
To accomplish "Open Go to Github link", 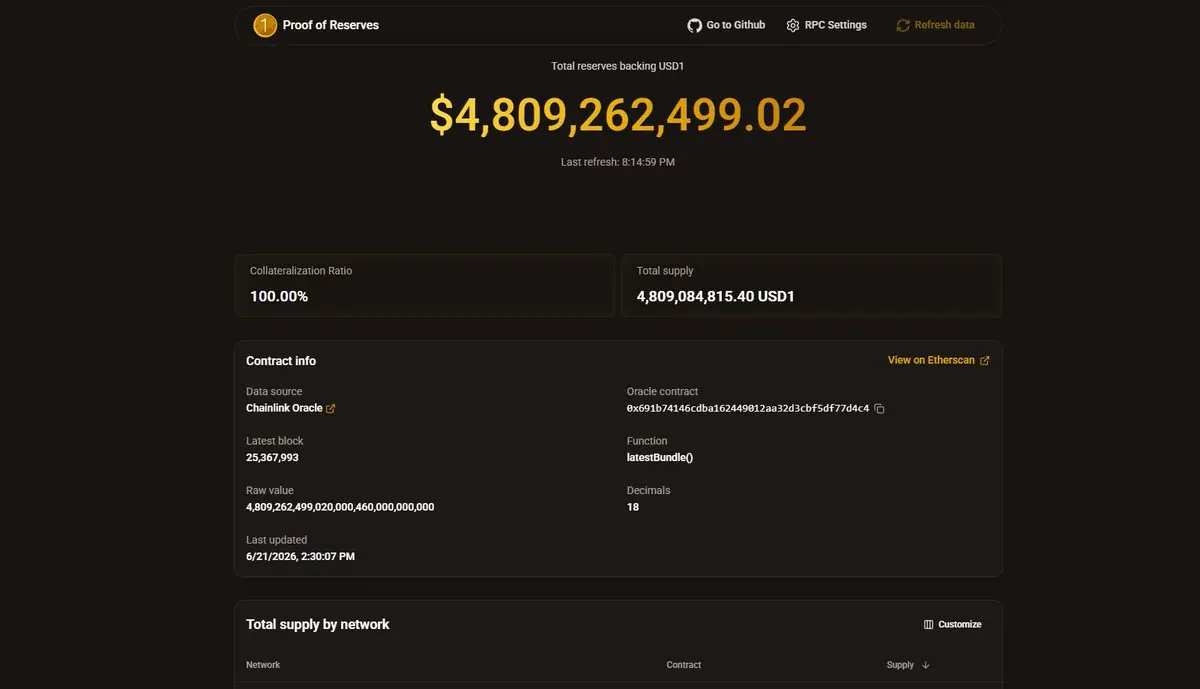I will click(726, 25).
